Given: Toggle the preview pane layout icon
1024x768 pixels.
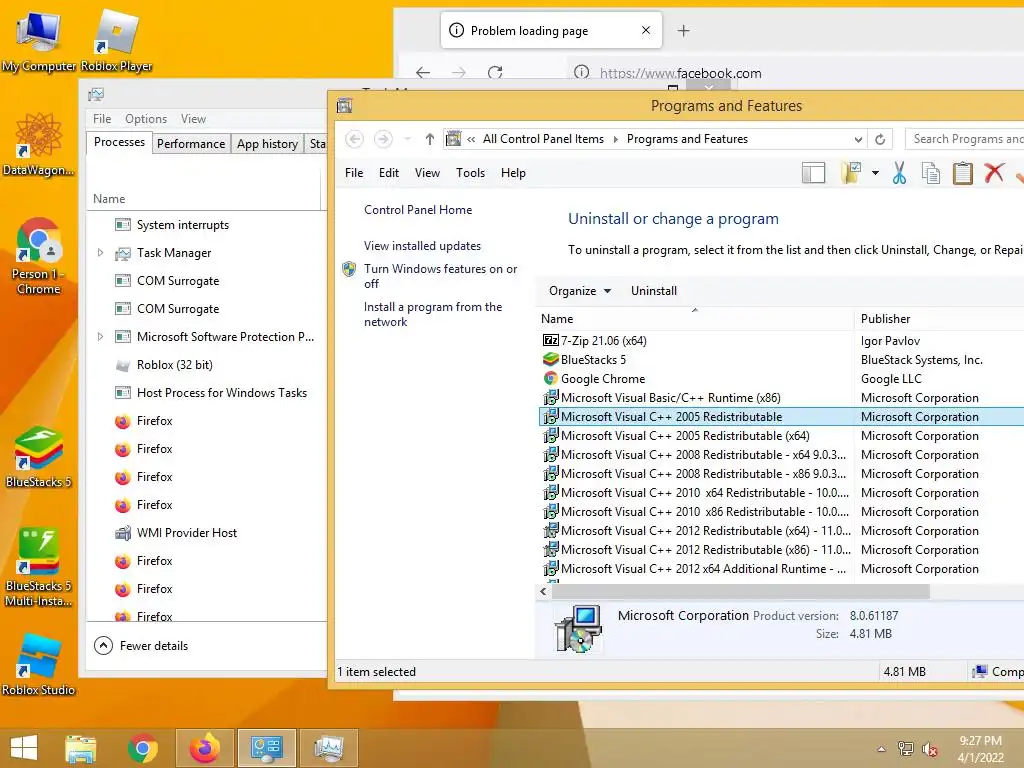Looking at the screenshot, I should (813, 173).
